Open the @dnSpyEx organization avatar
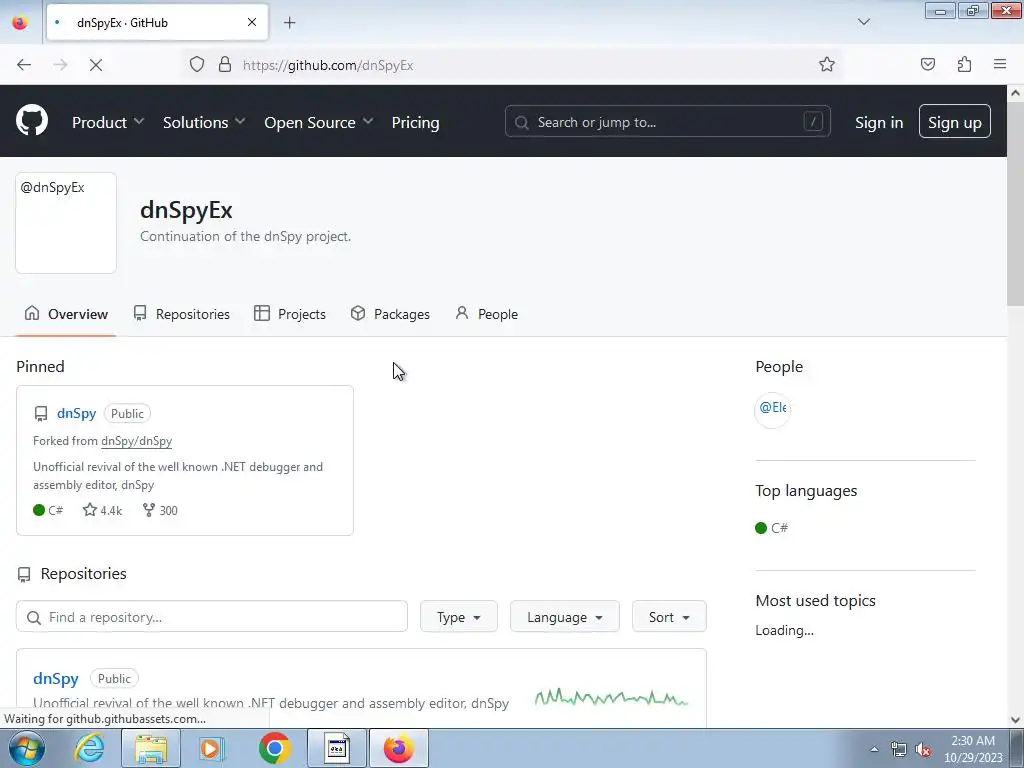 coord(66,223)
